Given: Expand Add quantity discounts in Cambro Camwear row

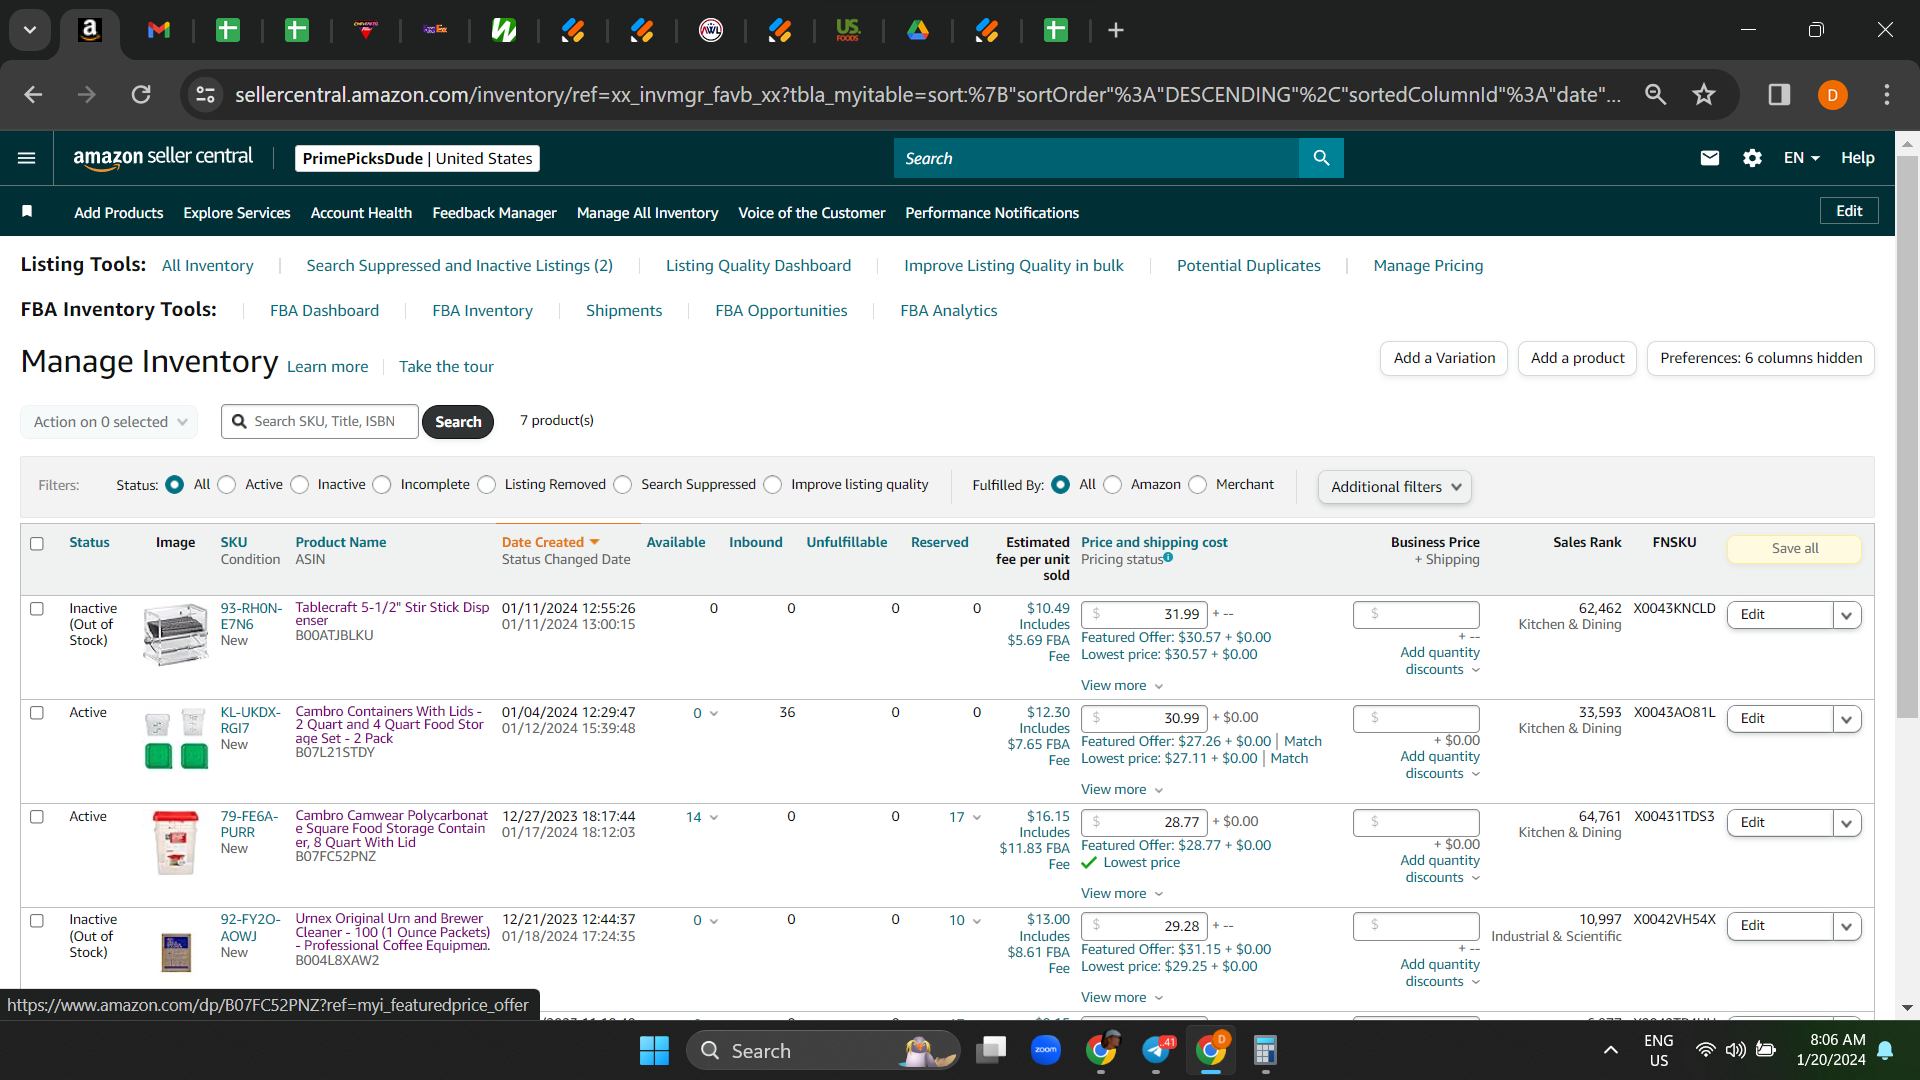Looking at the screenshot, I should 1440,869.
